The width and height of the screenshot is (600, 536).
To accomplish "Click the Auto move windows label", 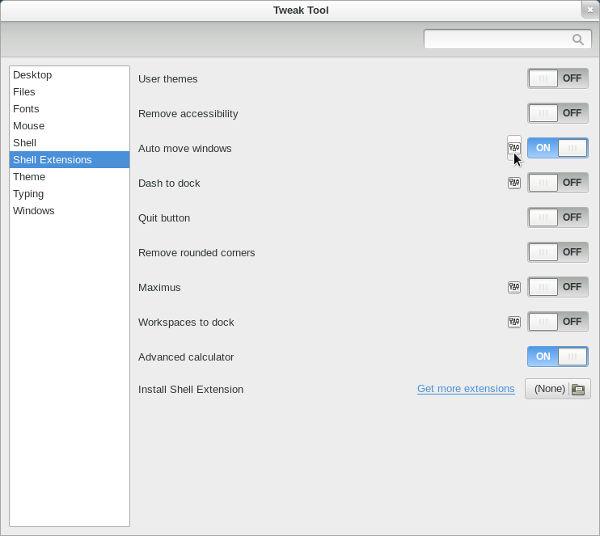I will [184, 148].
